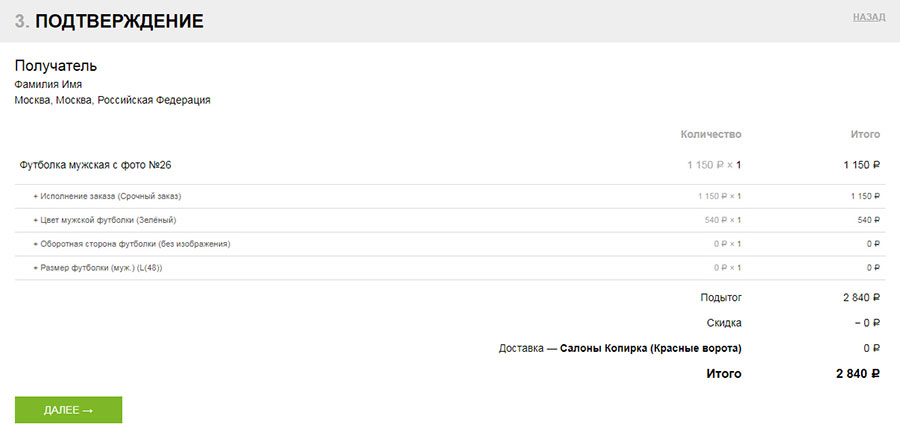This screenshot has height=430, width=900.
Task: Select the Получатель section title
Action: point(56,66)
